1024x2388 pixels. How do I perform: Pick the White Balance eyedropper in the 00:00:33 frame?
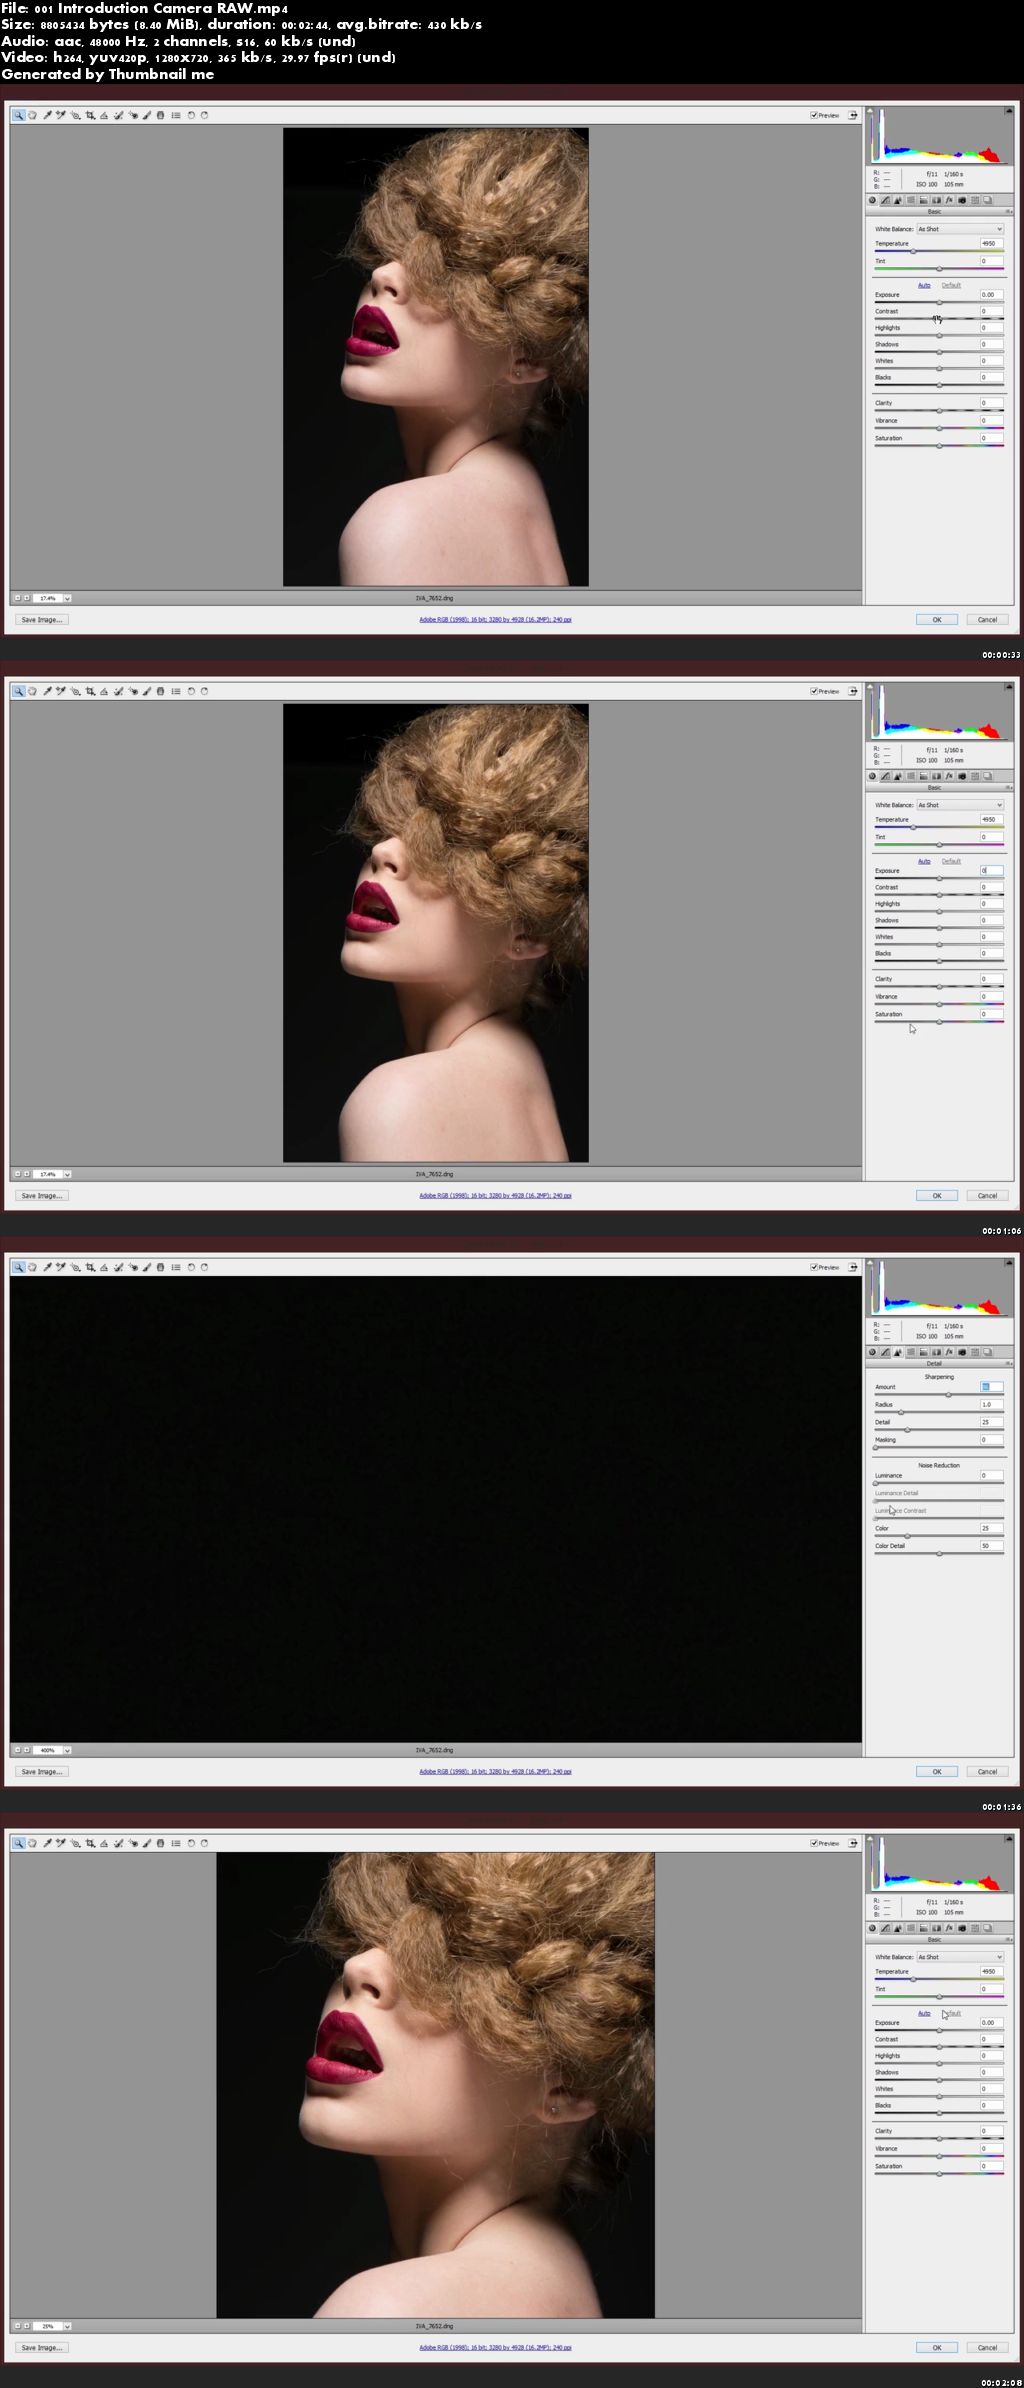tap(47, 115)
